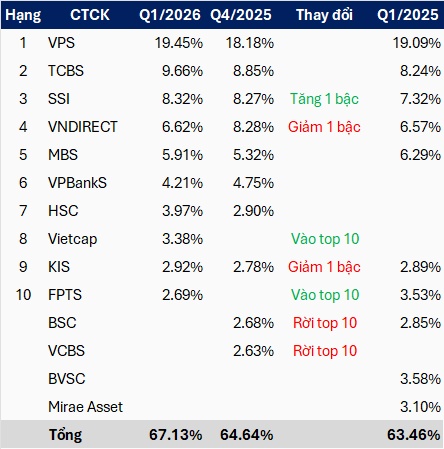This screenshot has width=444, height=449.
Task: Click the Hạng column header
Action: point(23,15)
